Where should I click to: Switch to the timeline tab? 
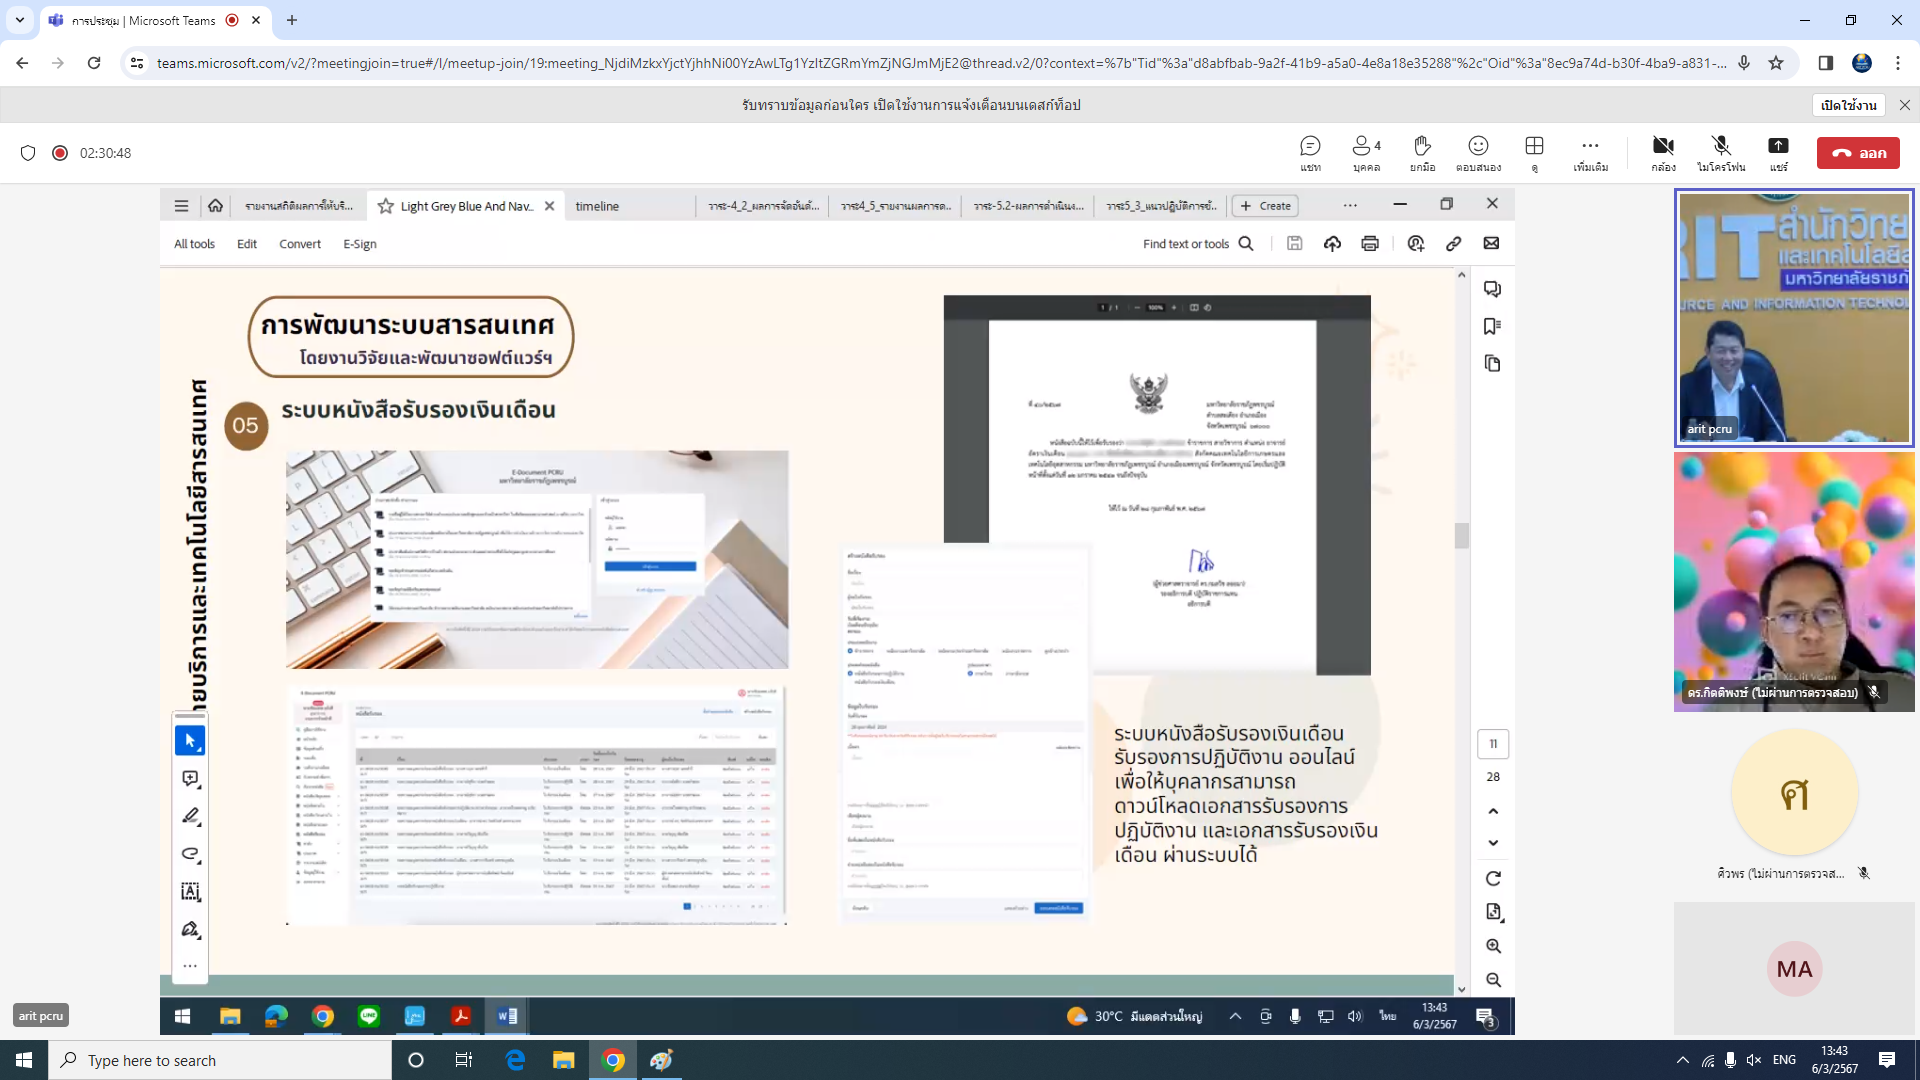coord(597,206)
